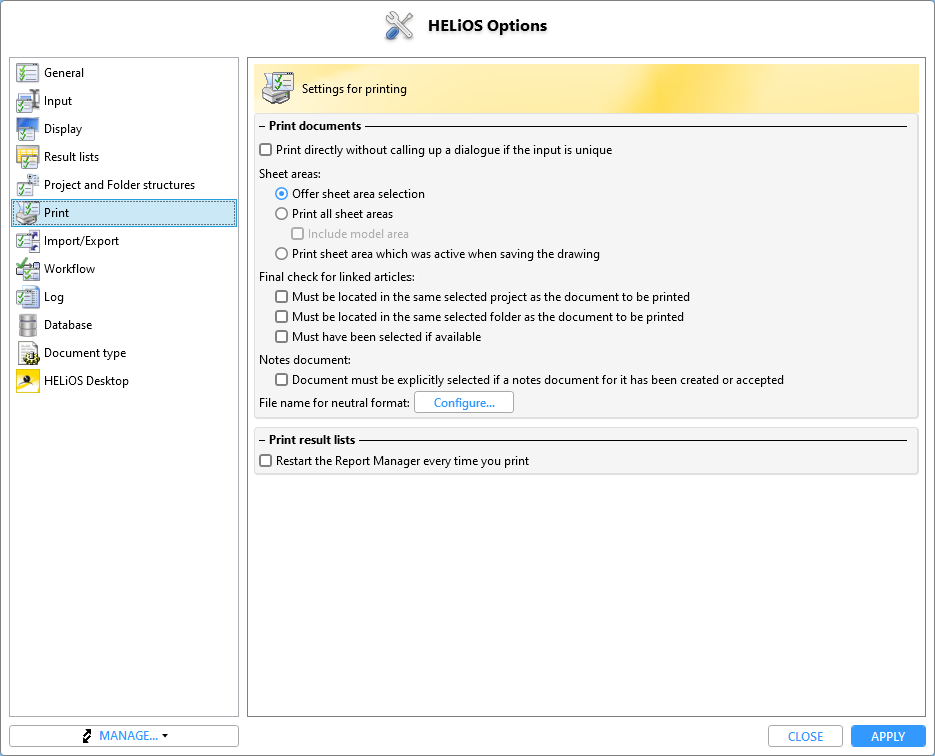Open the General options page
The image size is (935, 756).
point(124,73)
